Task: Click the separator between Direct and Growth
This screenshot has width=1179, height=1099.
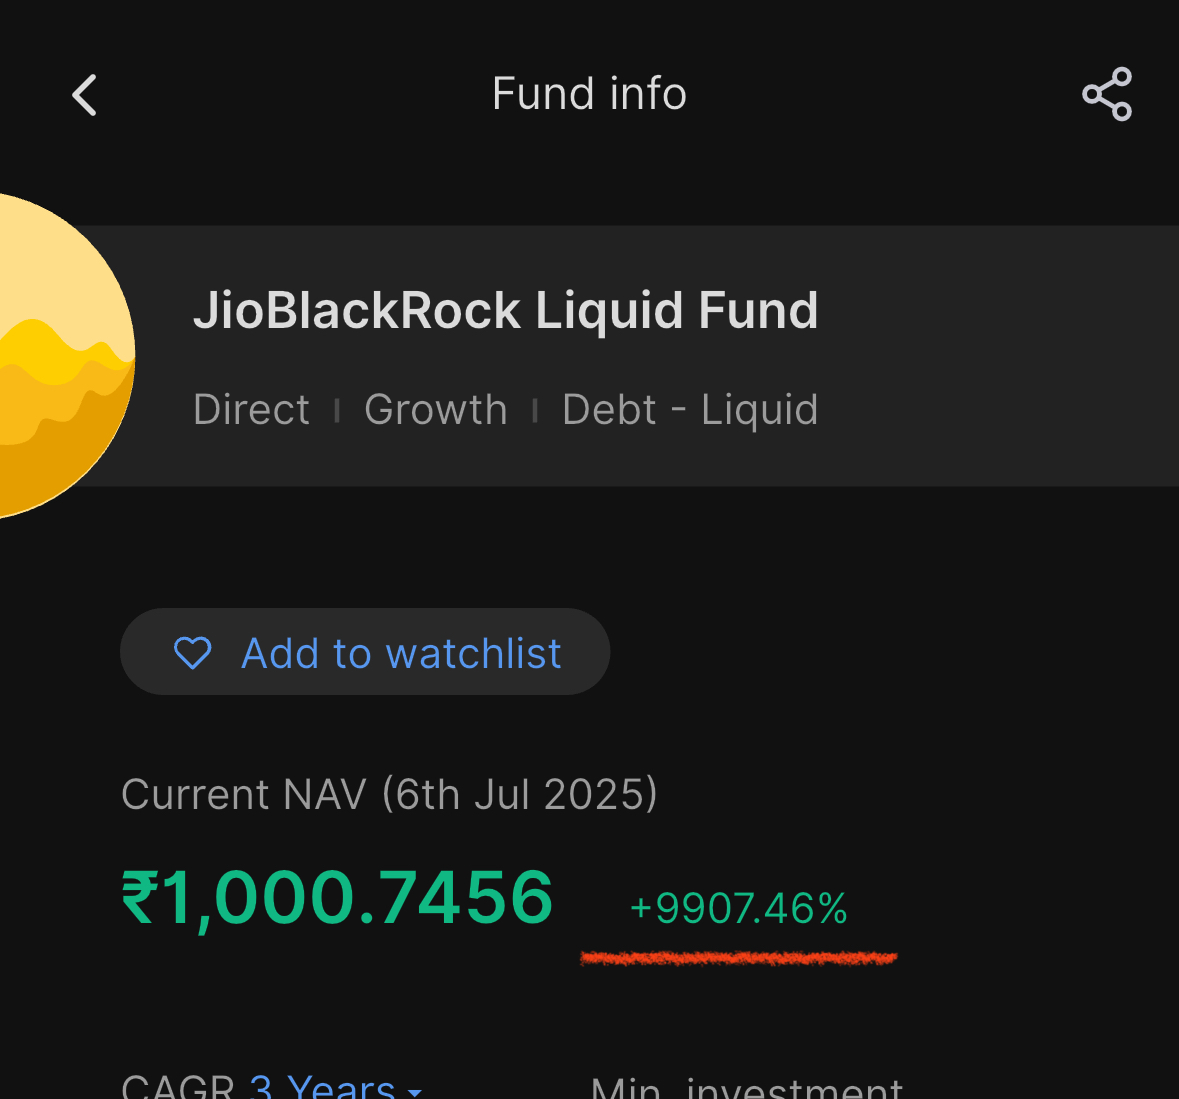Action: tap(337, 410)
